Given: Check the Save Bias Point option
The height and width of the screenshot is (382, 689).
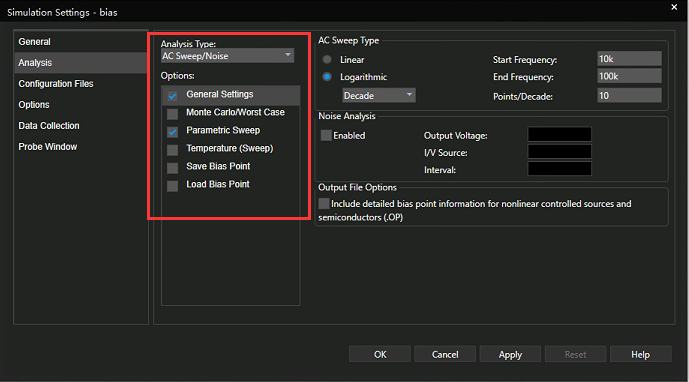Looking at the screenshot, I should pyautogui.click(x=173, y=168).
